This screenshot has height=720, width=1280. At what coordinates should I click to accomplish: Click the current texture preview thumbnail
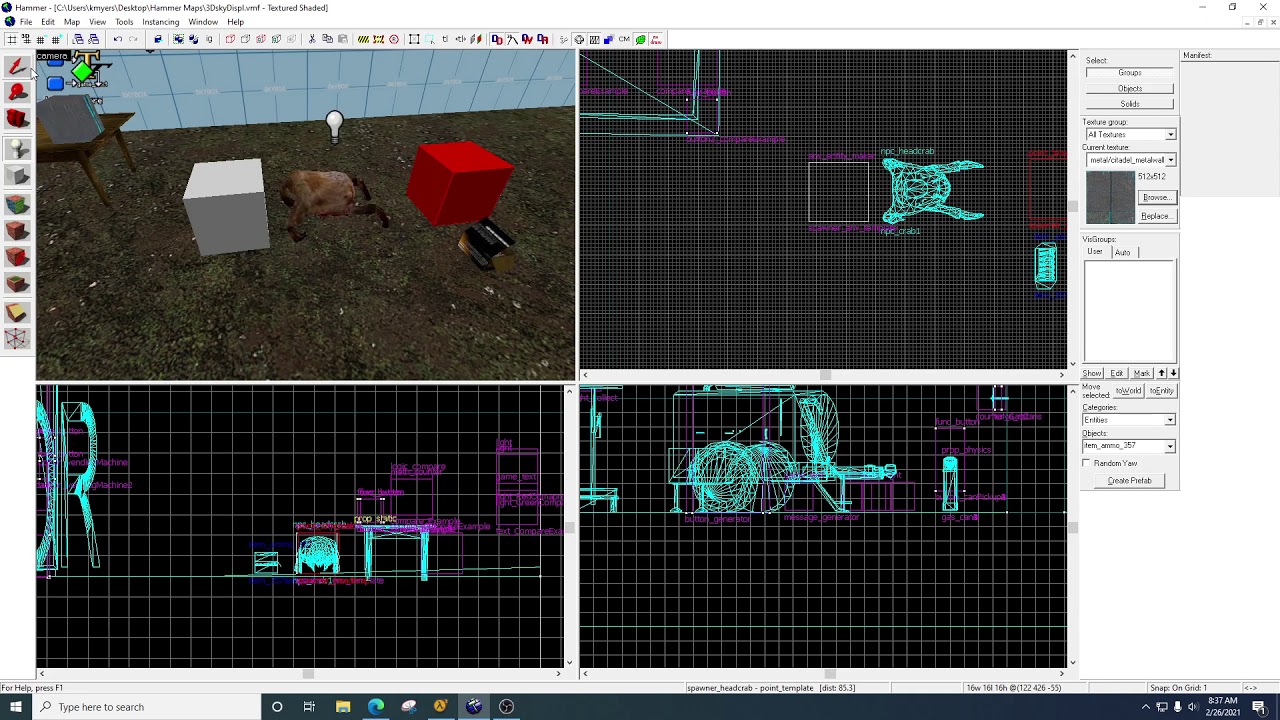coord(1110,198)
